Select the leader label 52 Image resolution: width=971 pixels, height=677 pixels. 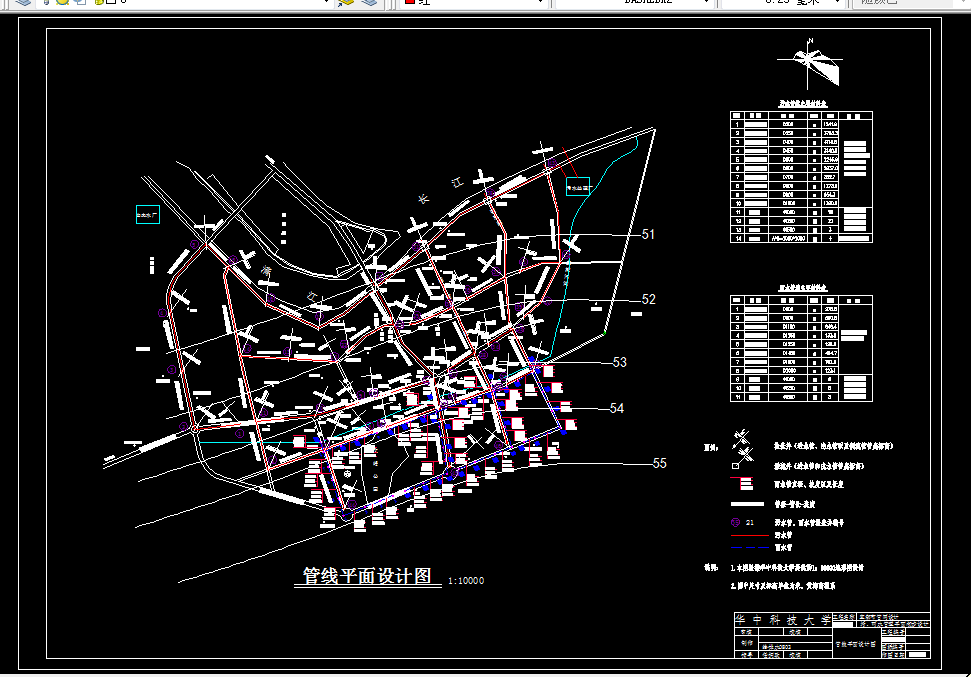pos(648,299)
